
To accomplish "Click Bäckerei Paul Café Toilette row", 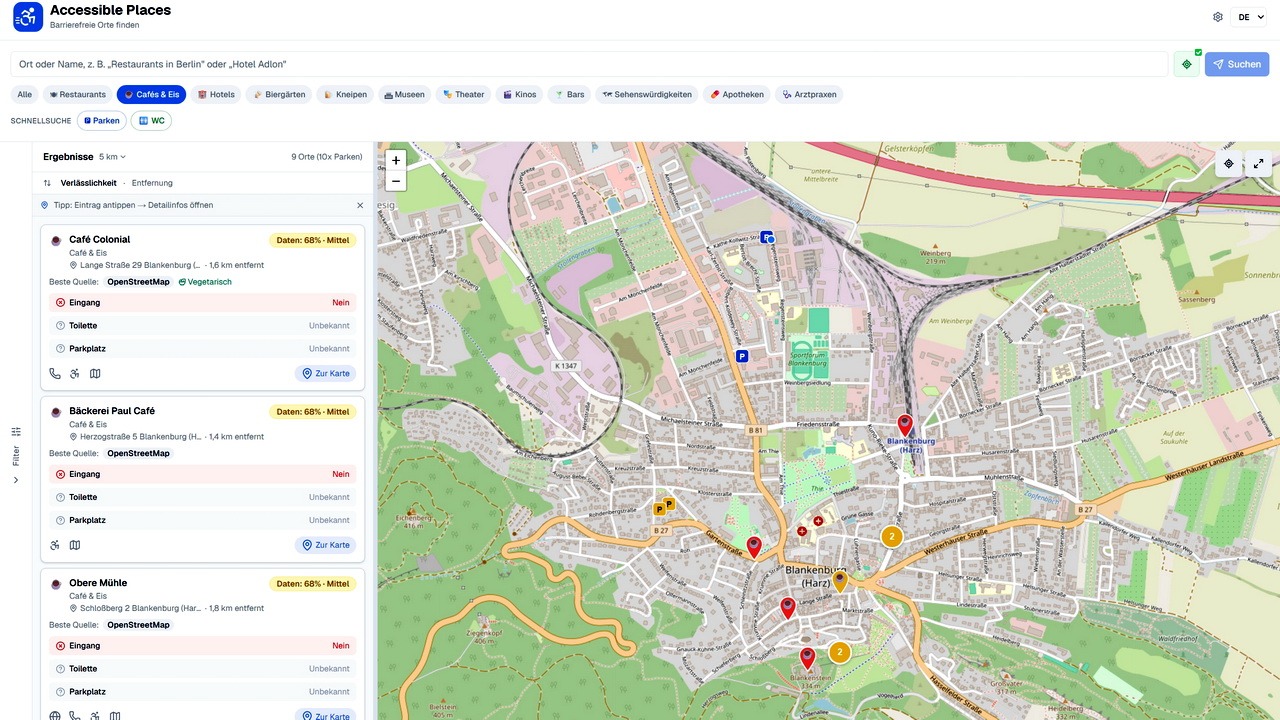I will pyautogui.click(x=202, y=497).
